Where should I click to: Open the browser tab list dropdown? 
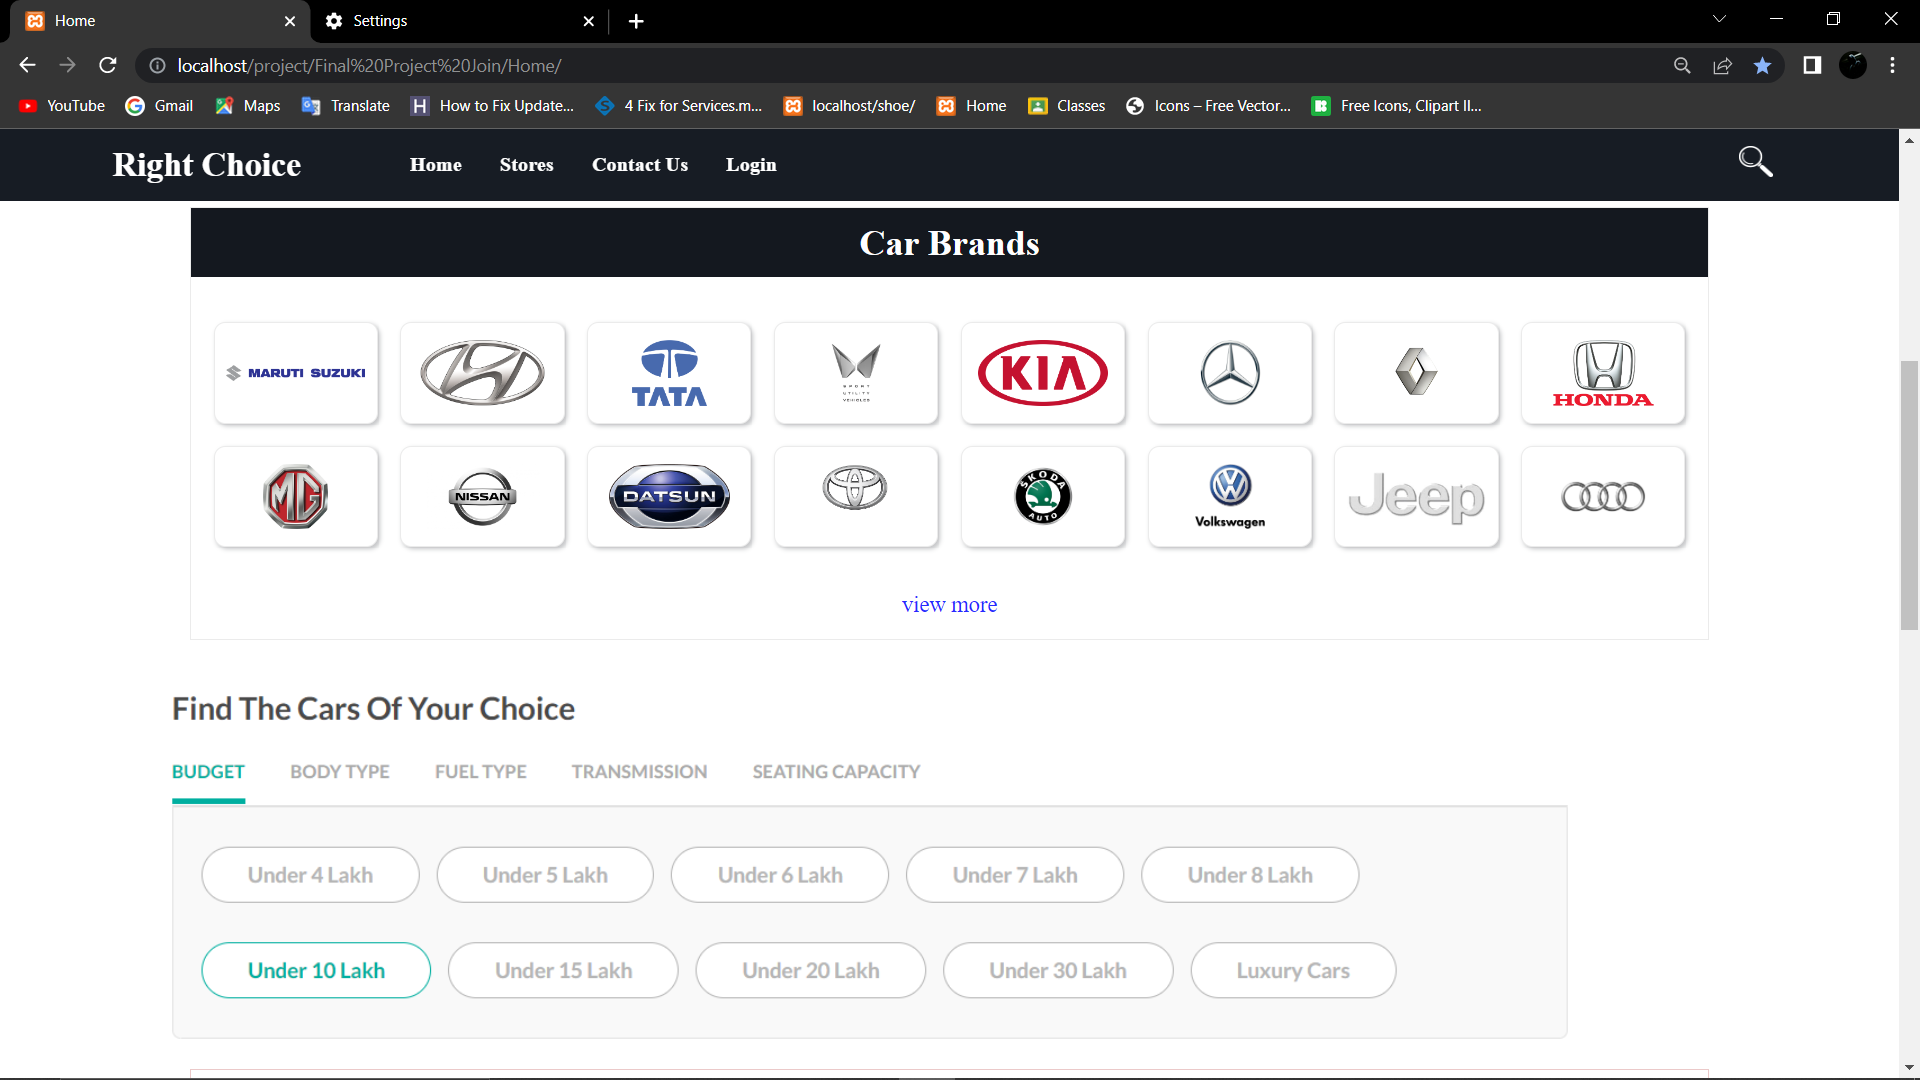click(x=1719, y=18)
